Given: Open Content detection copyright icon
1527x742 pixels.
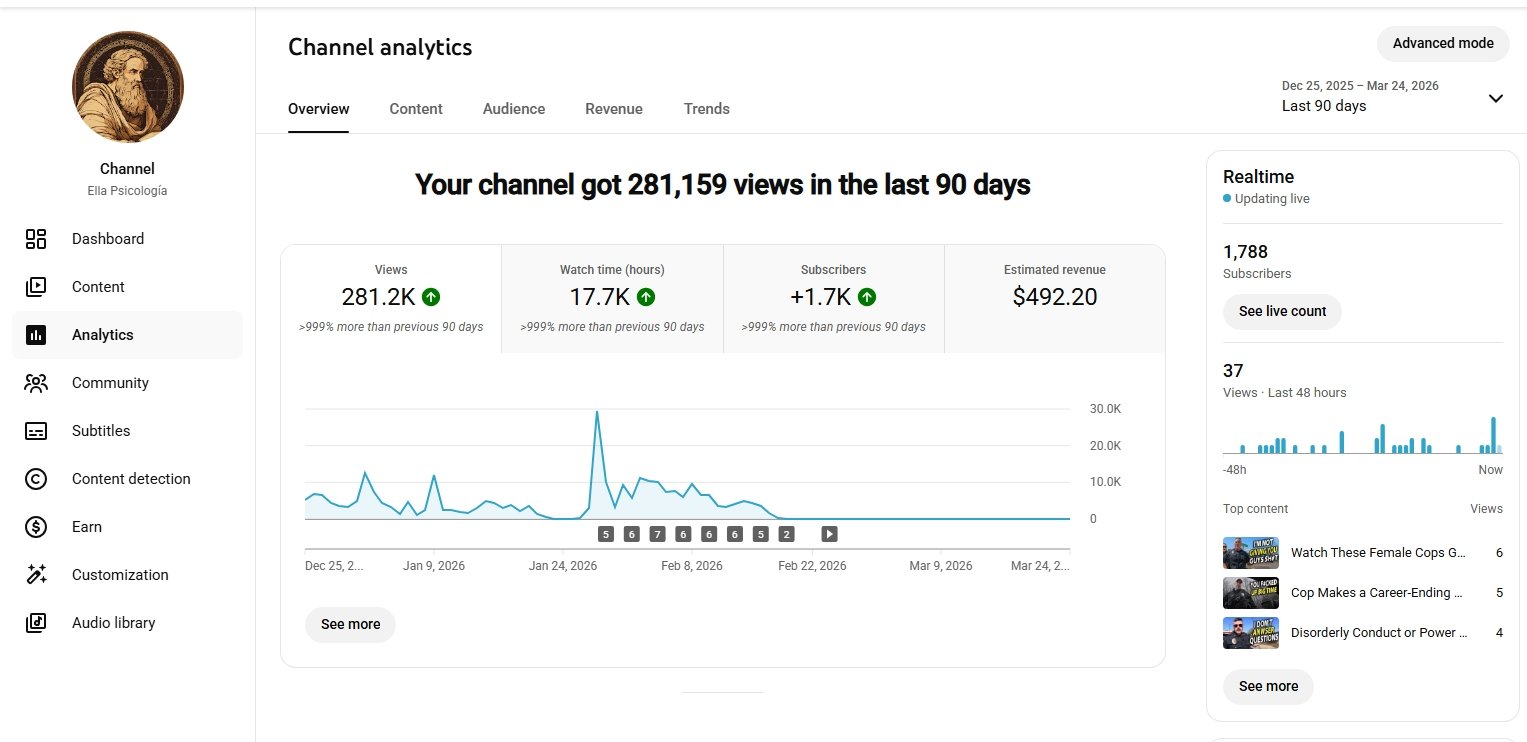Looking at the screenshot, I should (36, 479).
